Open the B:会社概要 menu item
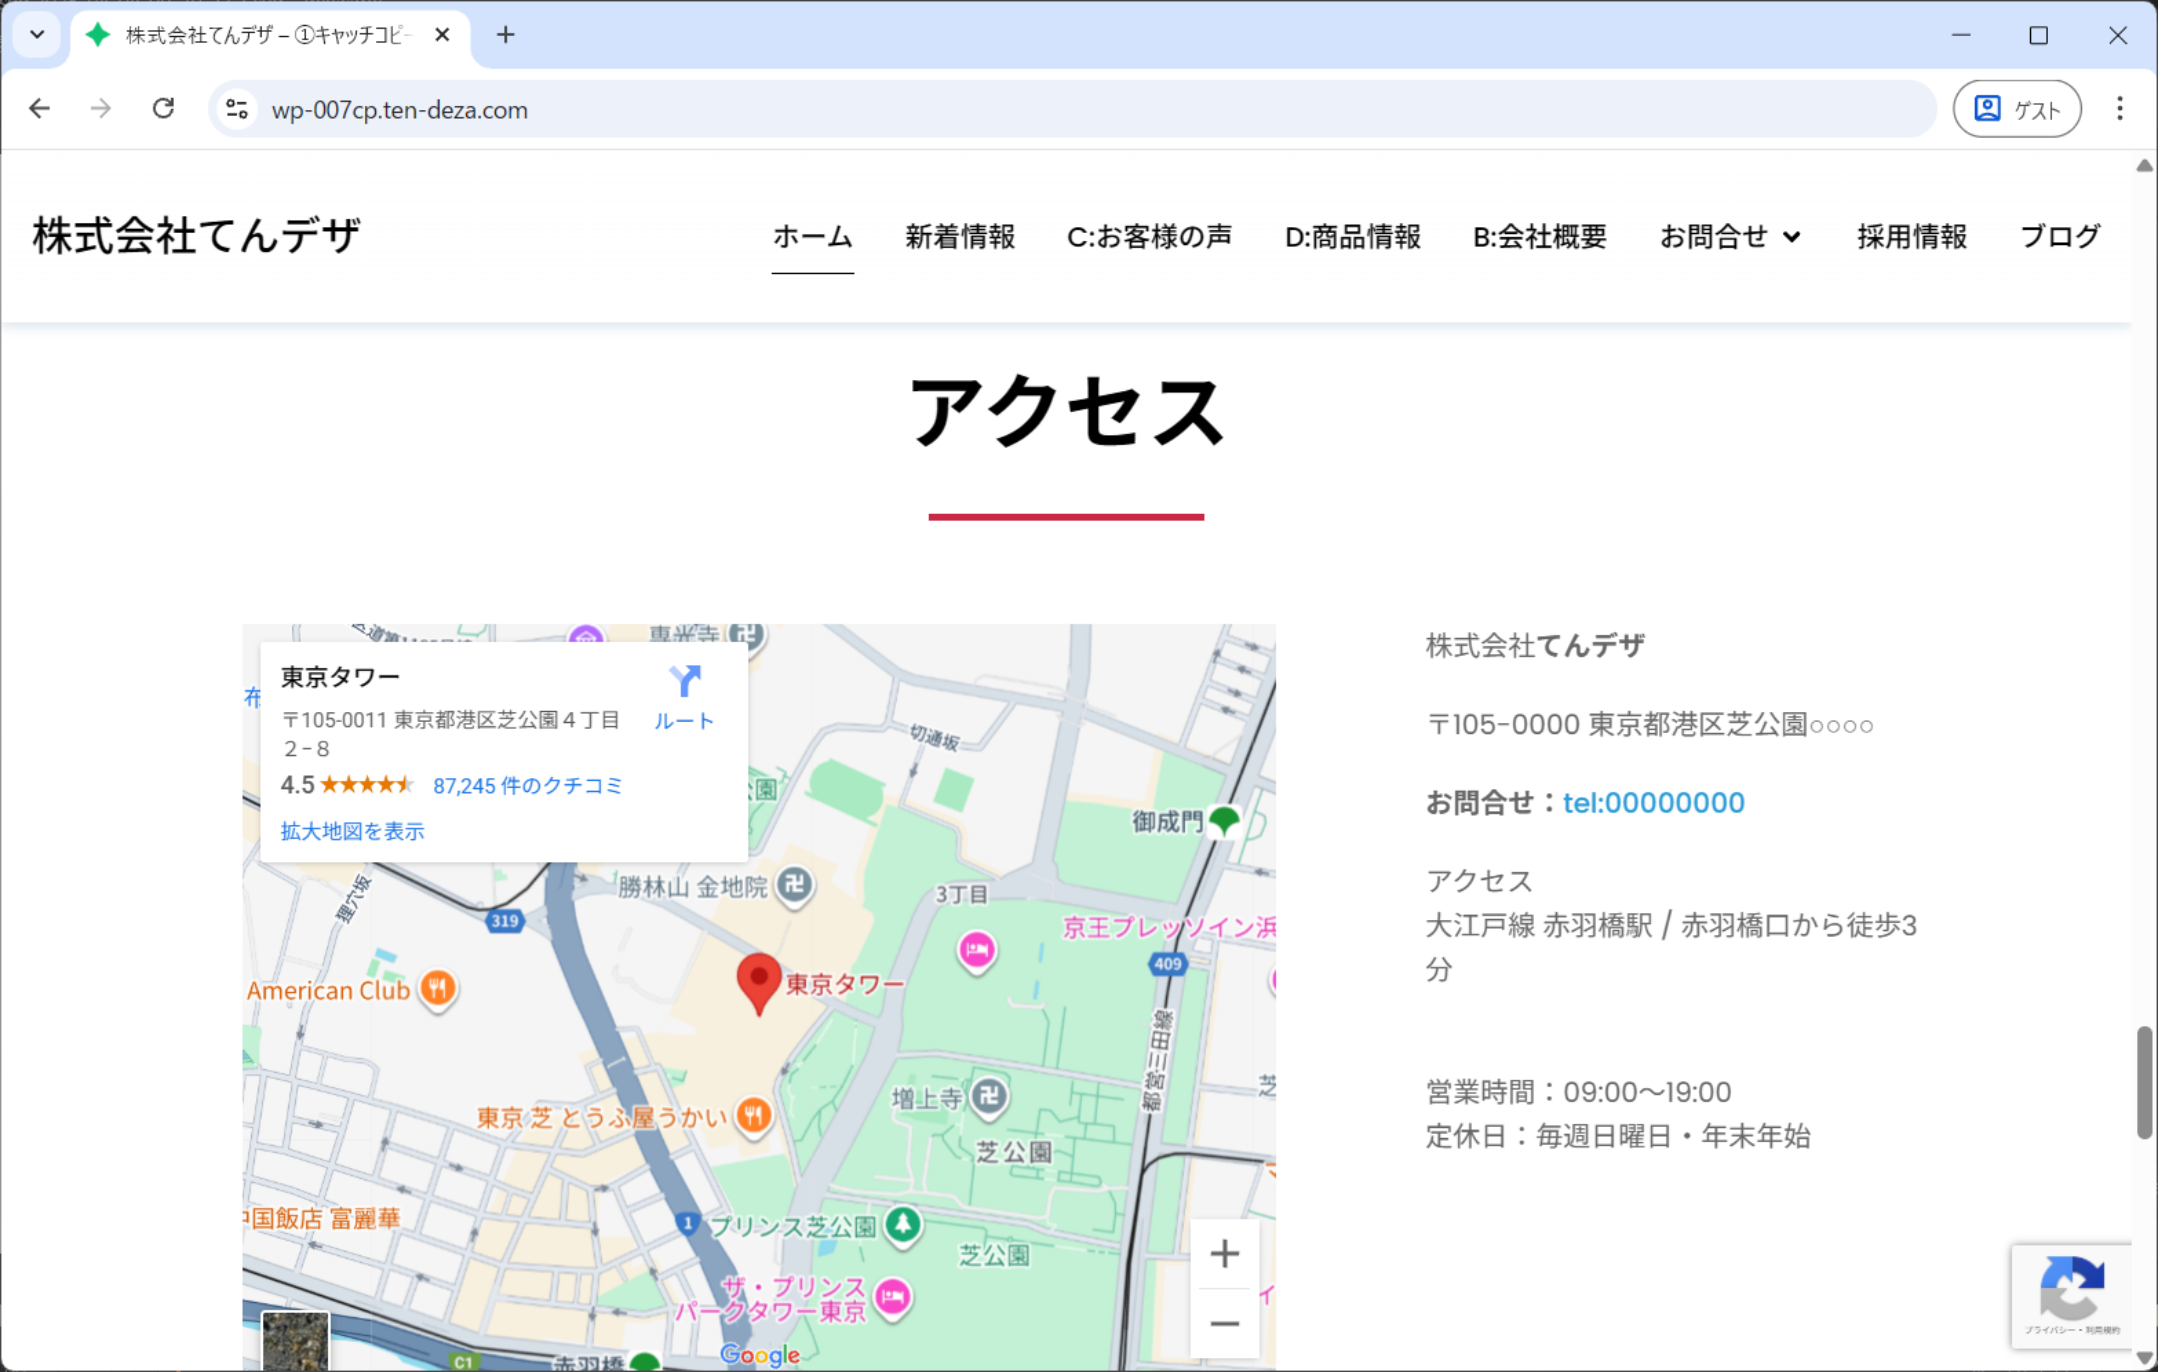This screenshot has height=1372, width=2158. point(1539,237)
